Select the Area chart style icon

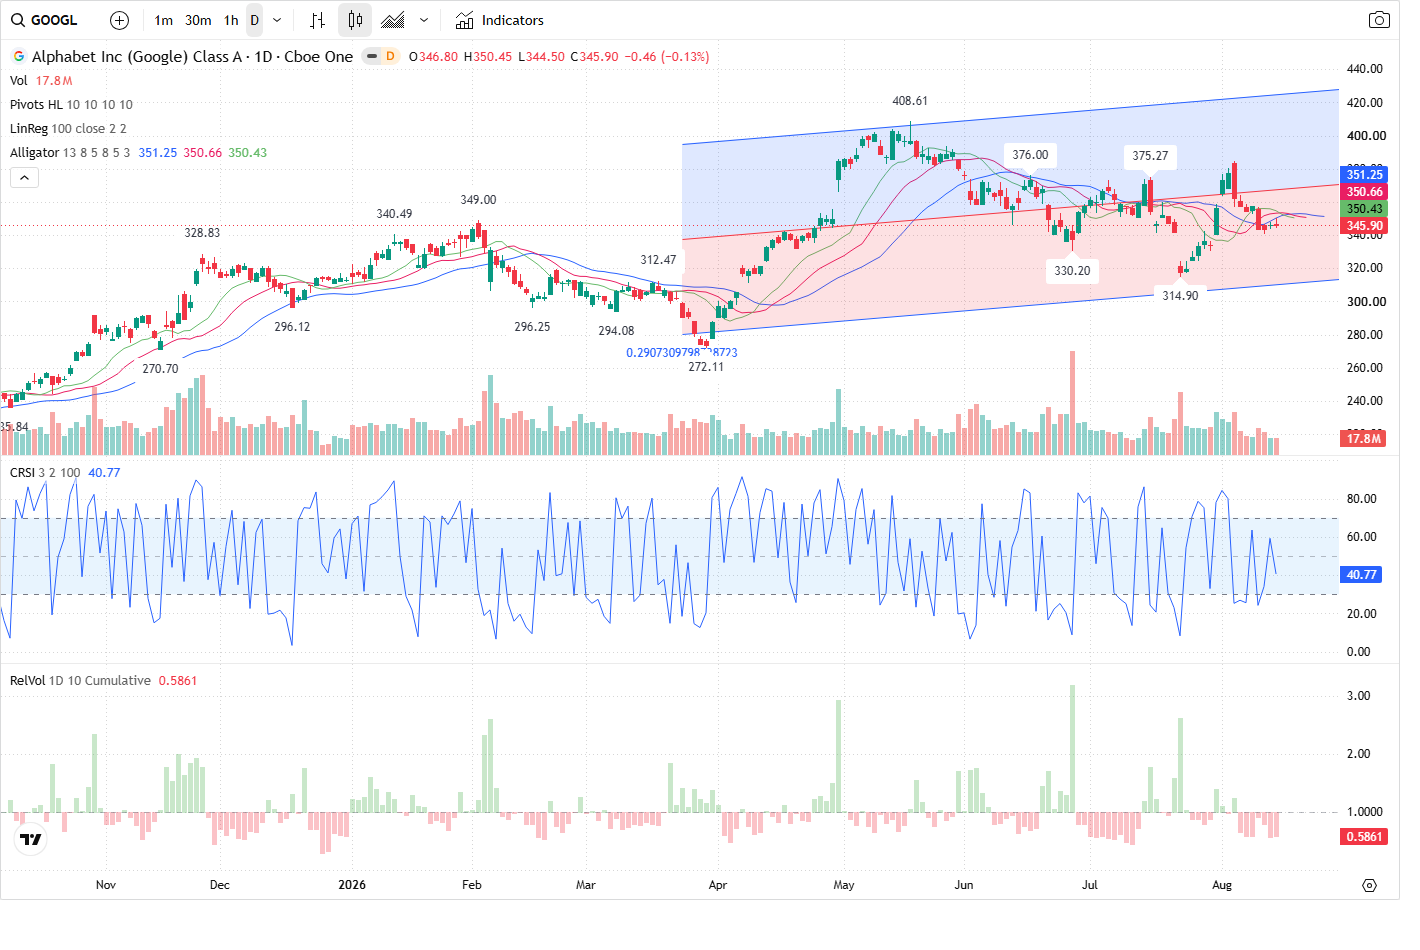click(x=393, y=20)
